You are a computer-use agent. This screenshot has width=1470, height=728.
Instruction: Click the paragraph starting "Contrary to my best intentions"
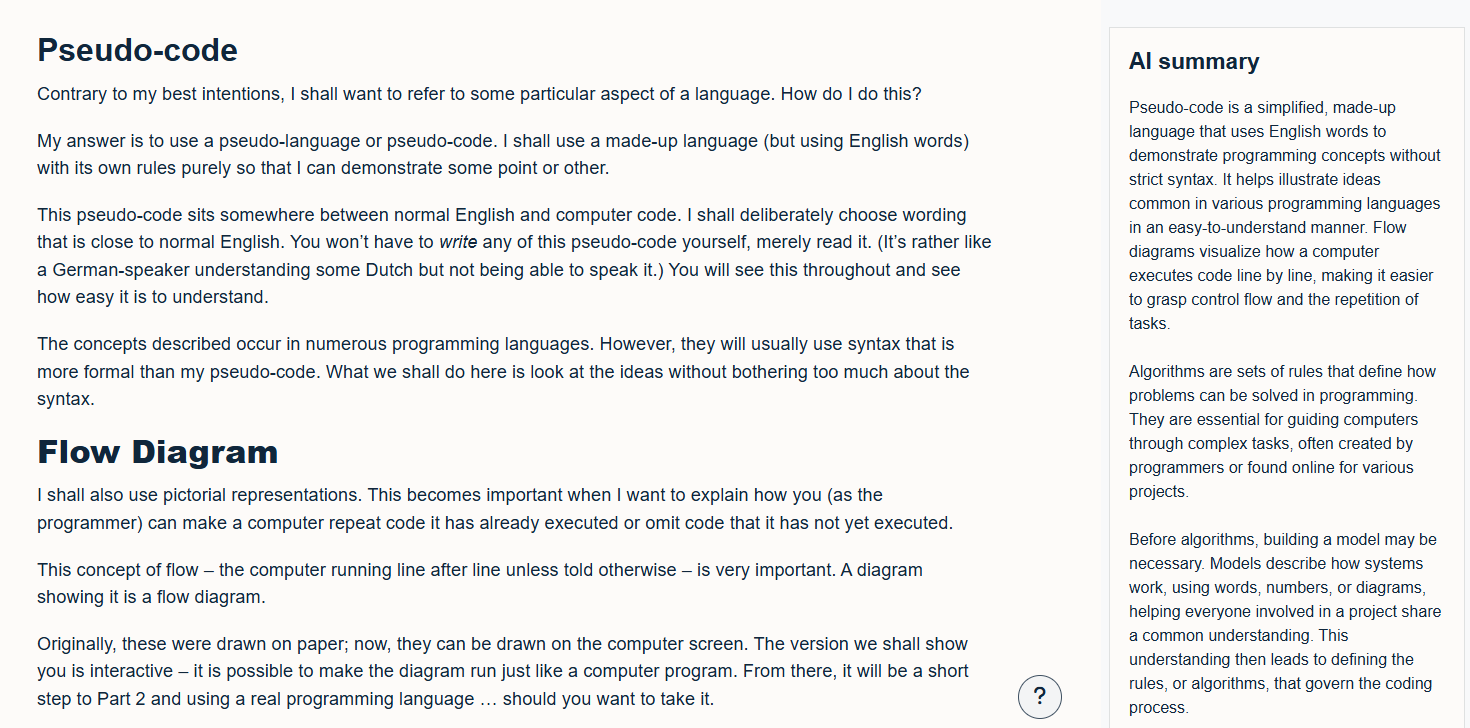tap(479, 95)
